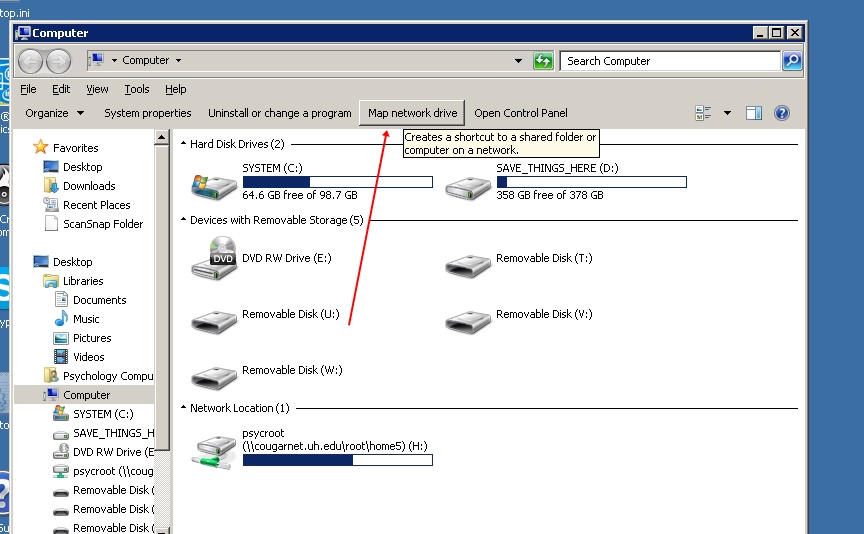This screenshot has height=534, width=864.
Task: Collapse the Hard Disk Drives group
Action: [x=183, y=144]
